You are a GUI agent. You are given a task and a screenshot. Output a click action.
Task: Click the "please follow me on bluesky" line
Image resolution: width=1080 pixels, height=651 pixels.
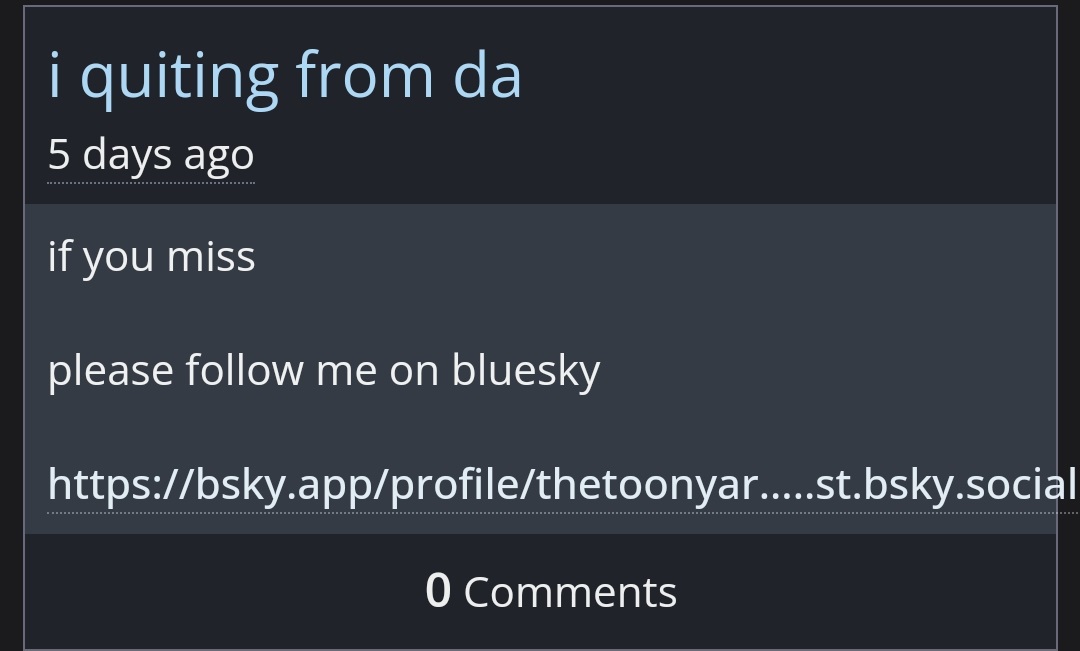pos(324,371)
